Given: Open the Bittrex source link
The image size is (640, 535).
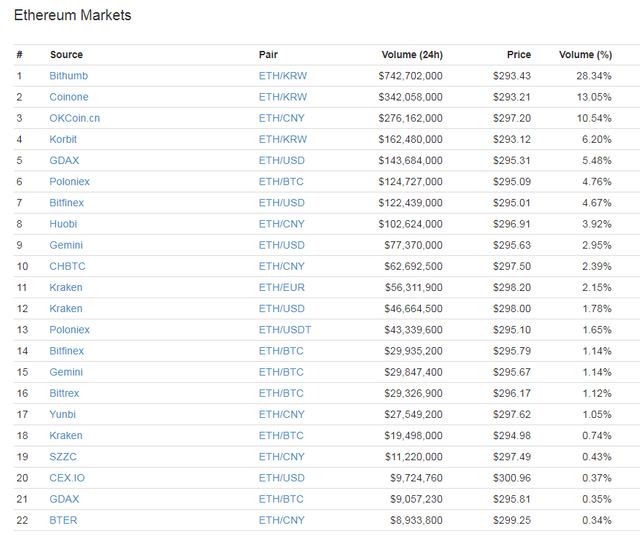Looking at the screenshot, I should point(64,393).
